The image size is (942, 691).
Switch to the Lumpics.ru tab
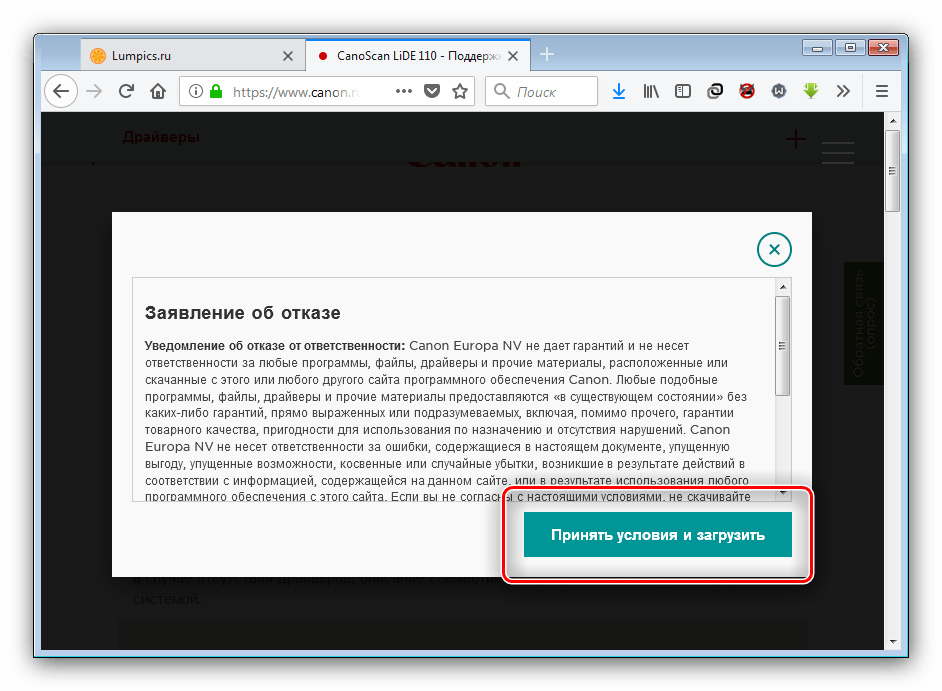(x=180, y=56)
